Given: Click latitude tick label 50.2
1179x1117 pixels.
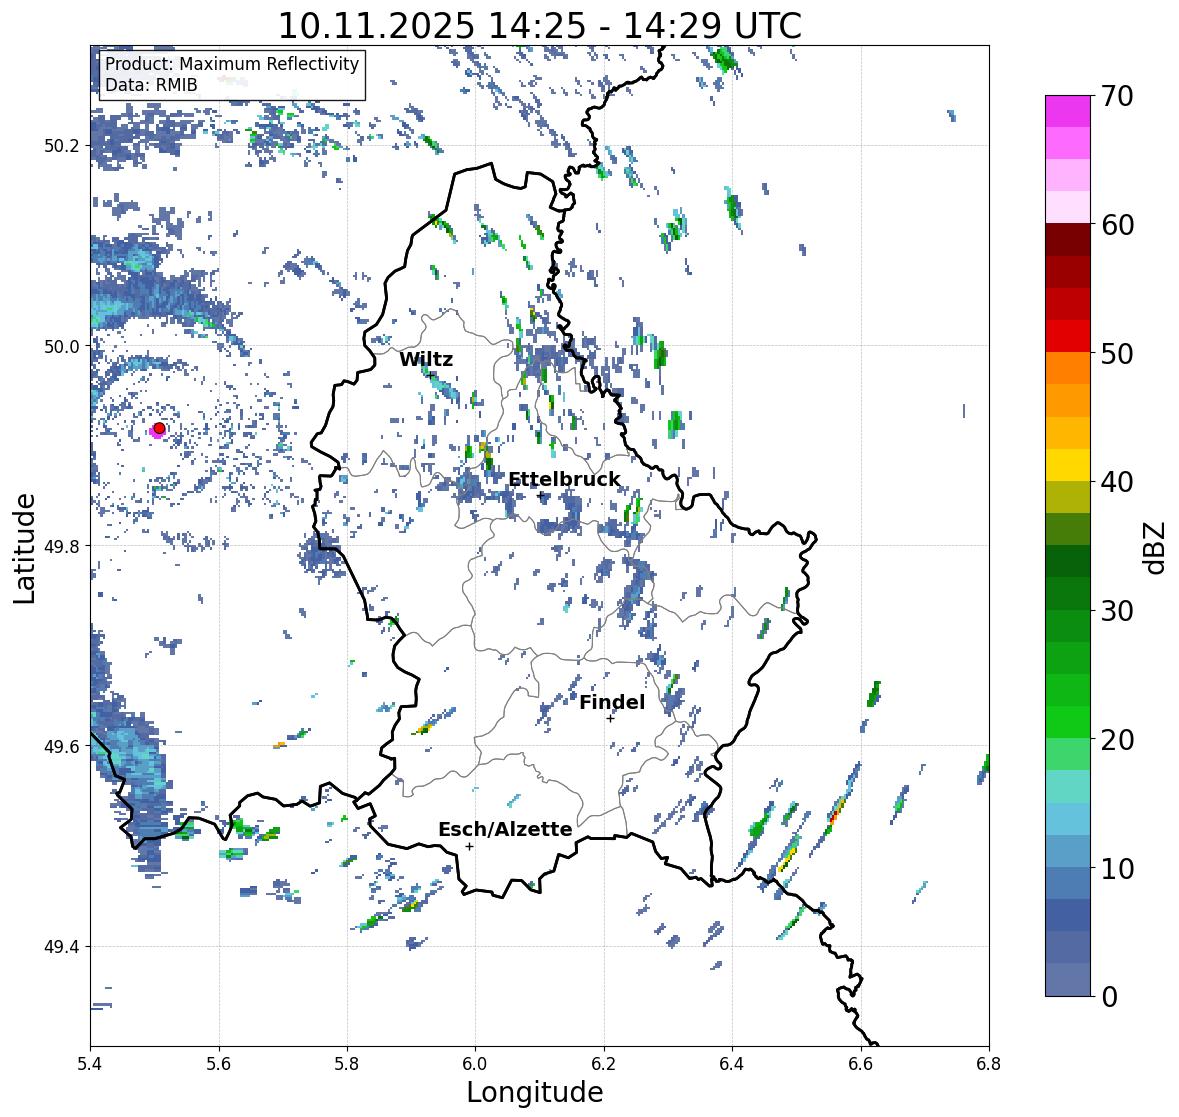Looking at the screenshot, I should pos(62,146).
